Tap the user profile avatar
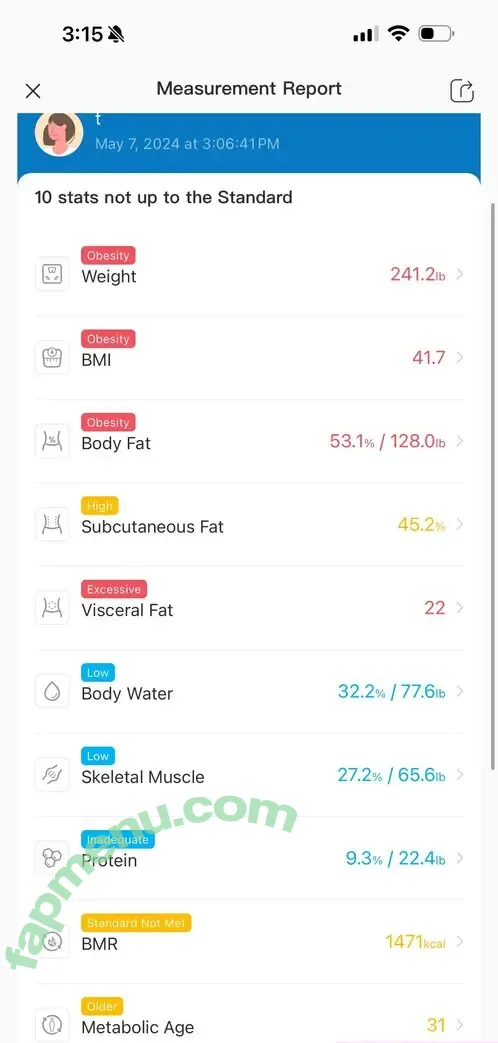Viewport: 498px width, 1043px height. 59,132
